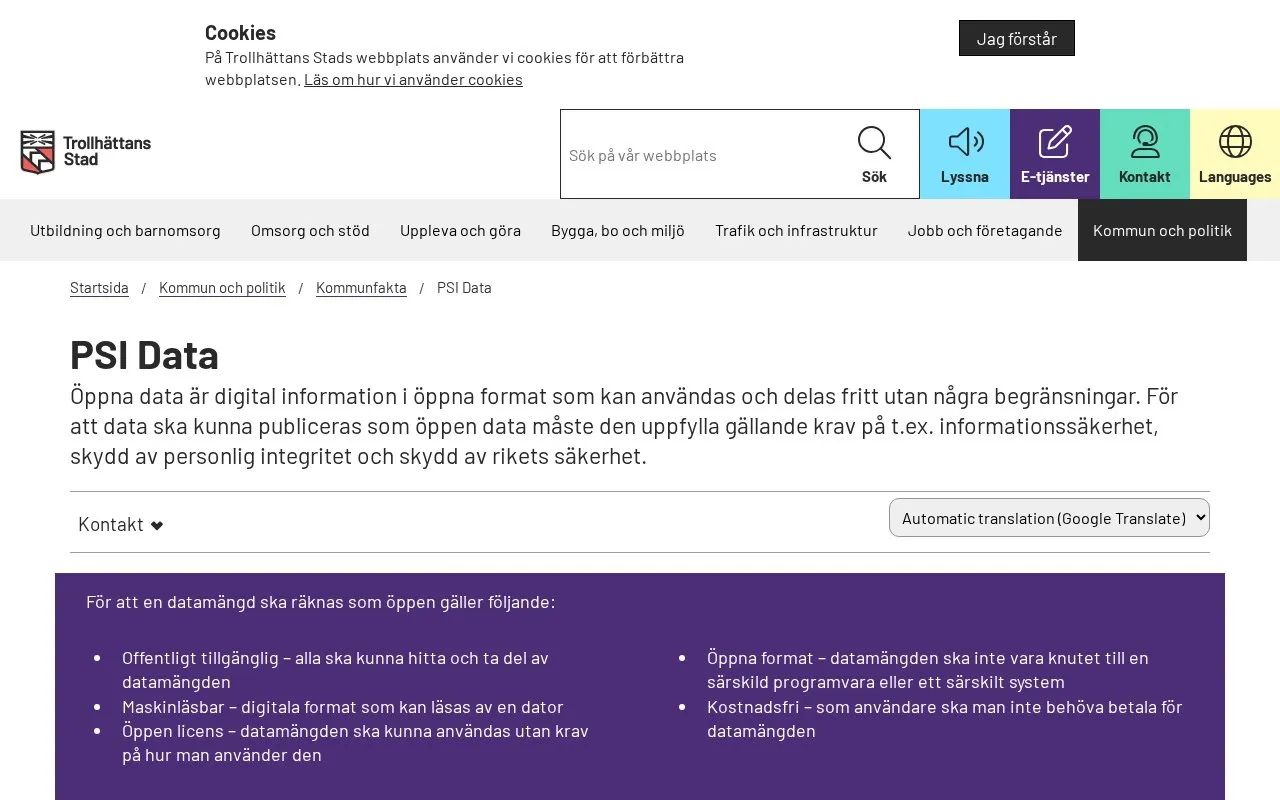This screenshot has width=1280, height=800.
Task: Select Kommun och politik menu item
Action: pyautogui.click(x=1162, y=230)
